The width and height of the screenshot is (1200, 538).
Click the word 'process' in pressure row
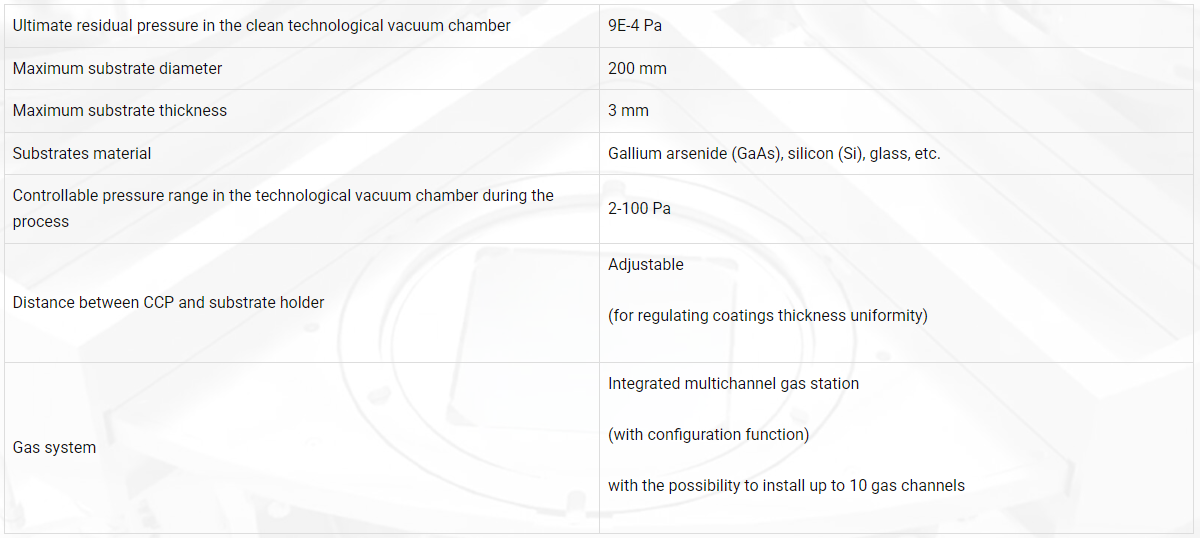point(41,222)
